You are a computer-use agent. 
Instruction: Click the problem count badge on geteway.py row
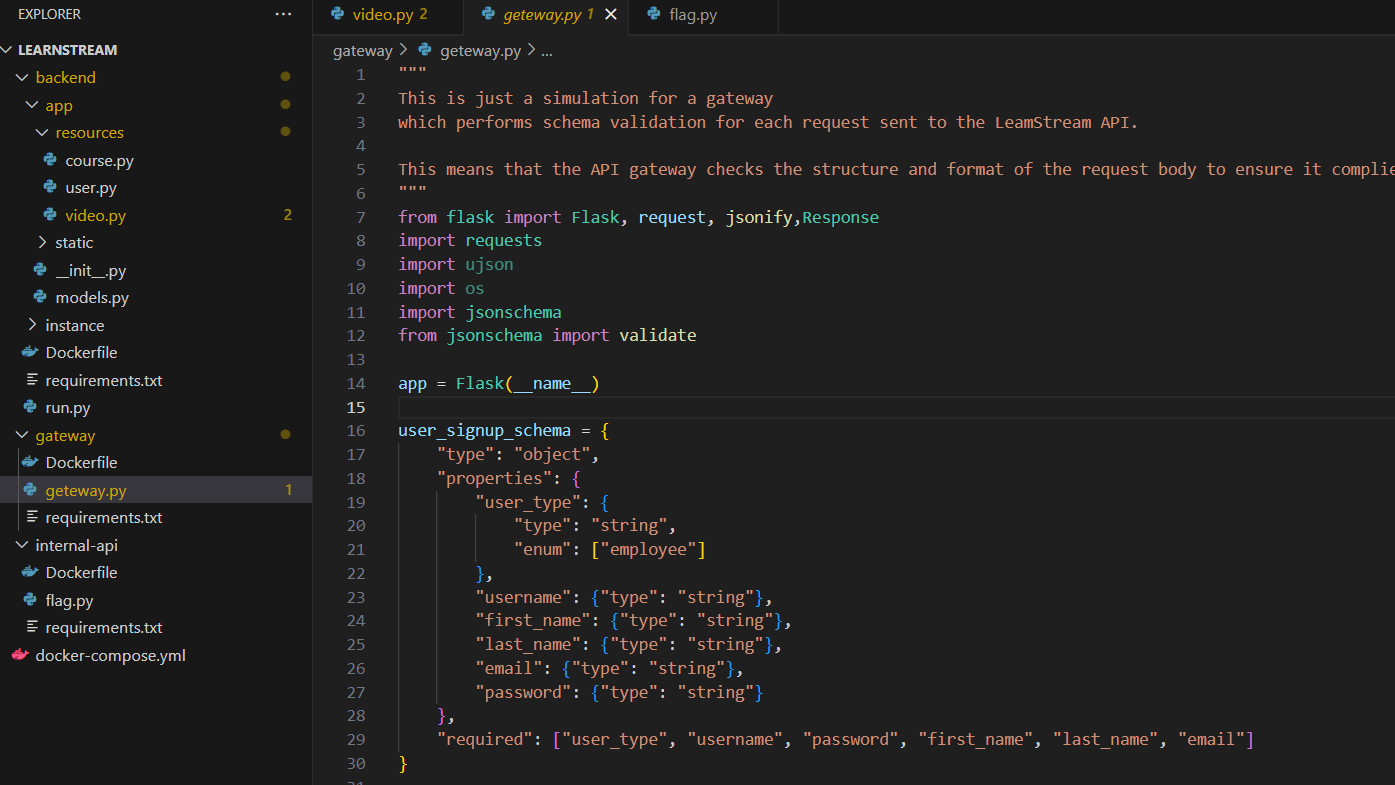click(288, 490)
